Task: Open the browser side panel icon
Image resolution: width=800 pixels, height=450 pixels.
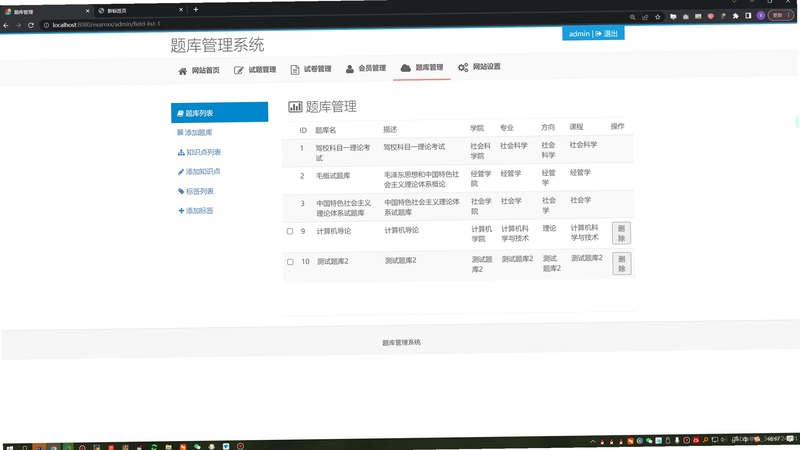Action: coord(748,16)
